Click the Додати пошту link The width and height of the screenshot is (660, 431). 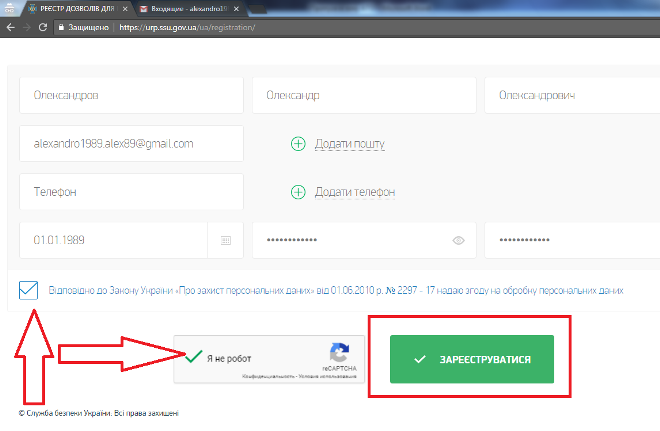click(x=349, y=144)
